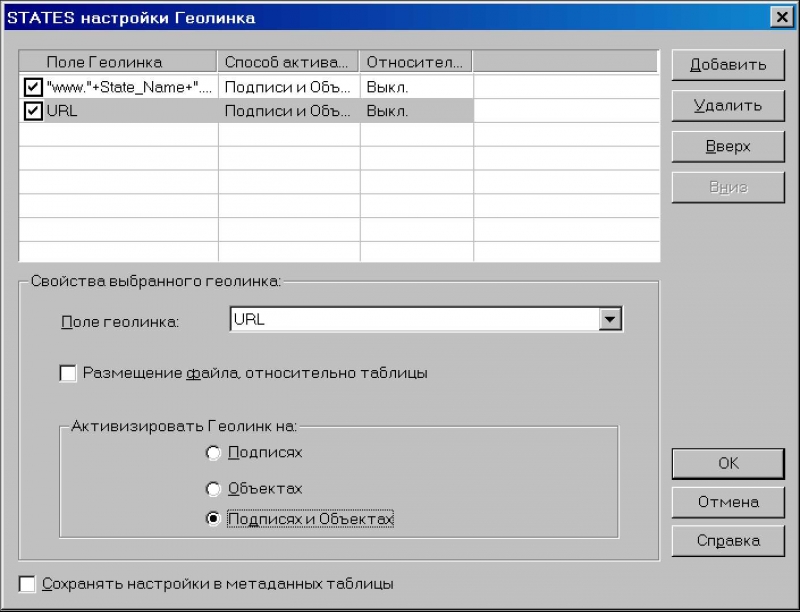The height and width of the screenshot is (612, 800).
Task: Enable Сохранять настройки в метаданных таблицы
Action: [x=27, y=584]
